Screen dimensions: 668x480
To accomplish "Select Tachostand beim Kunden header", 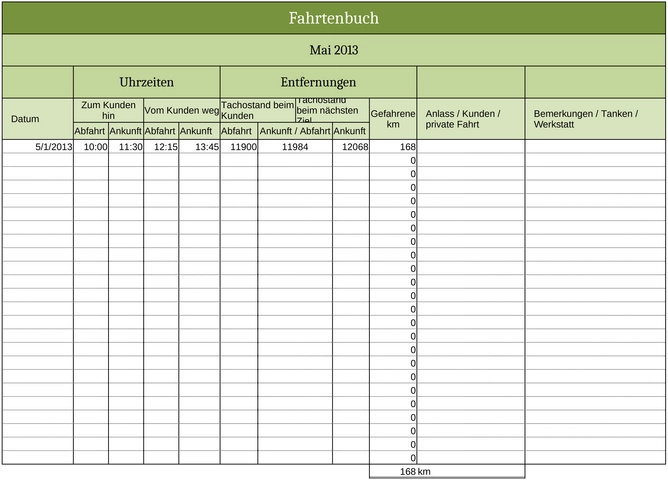I will point(257,110).
